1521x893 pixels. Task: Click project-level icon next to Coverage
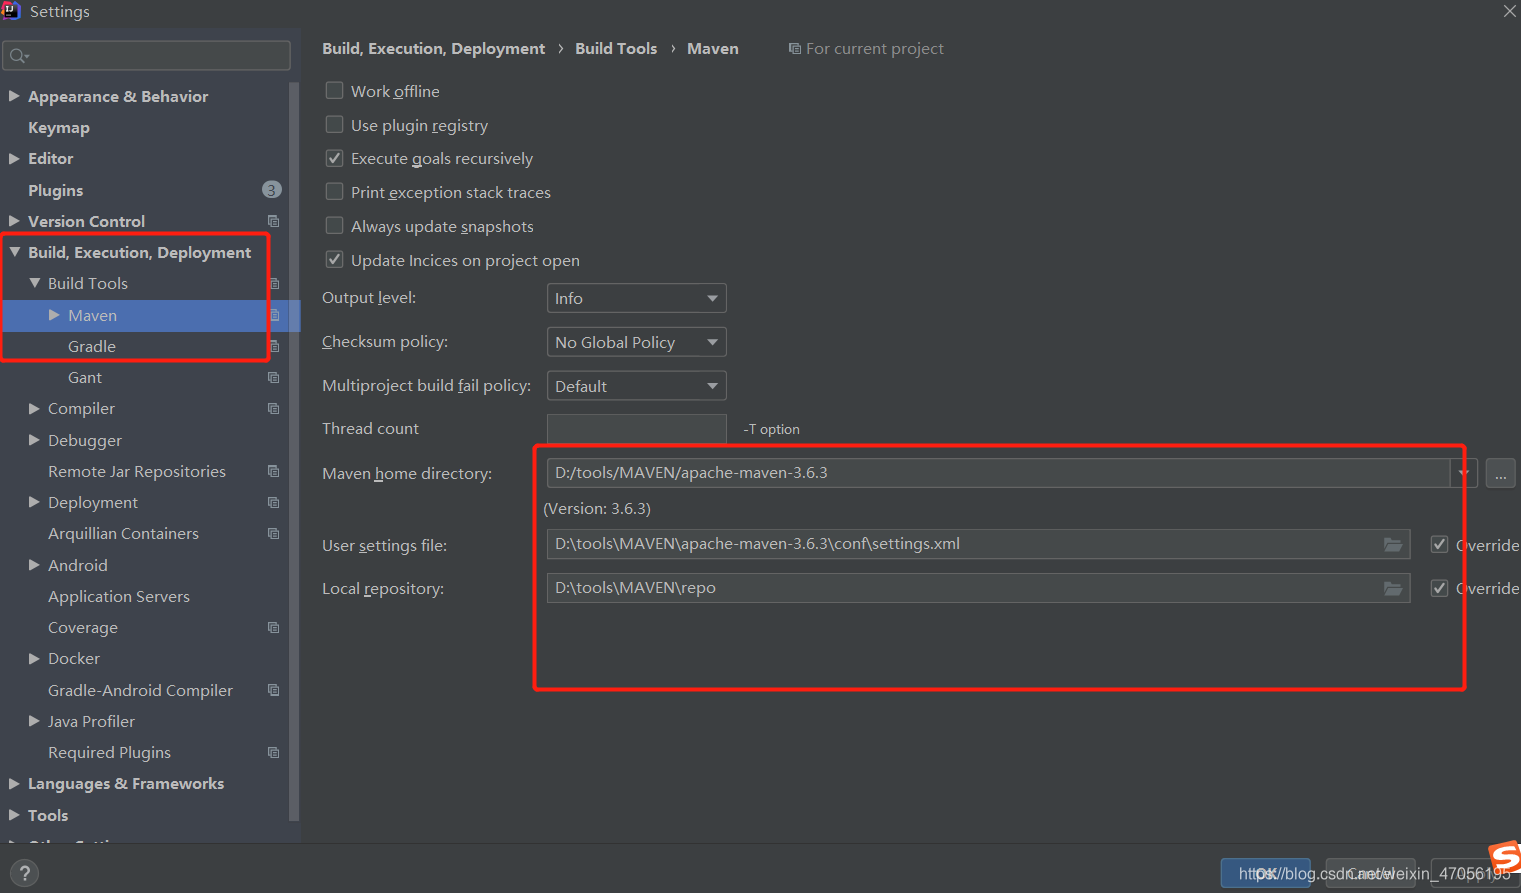(x=273, y=627)
